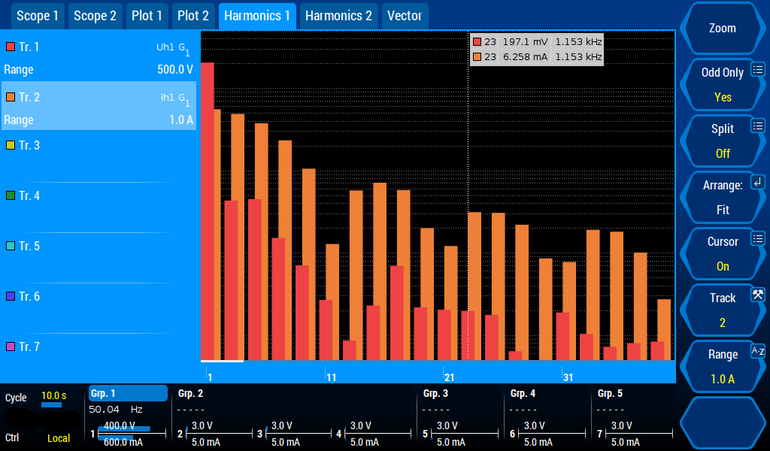770x451 pixels.
Task: Select the Grp. 3 group
Action: (436, 394)
